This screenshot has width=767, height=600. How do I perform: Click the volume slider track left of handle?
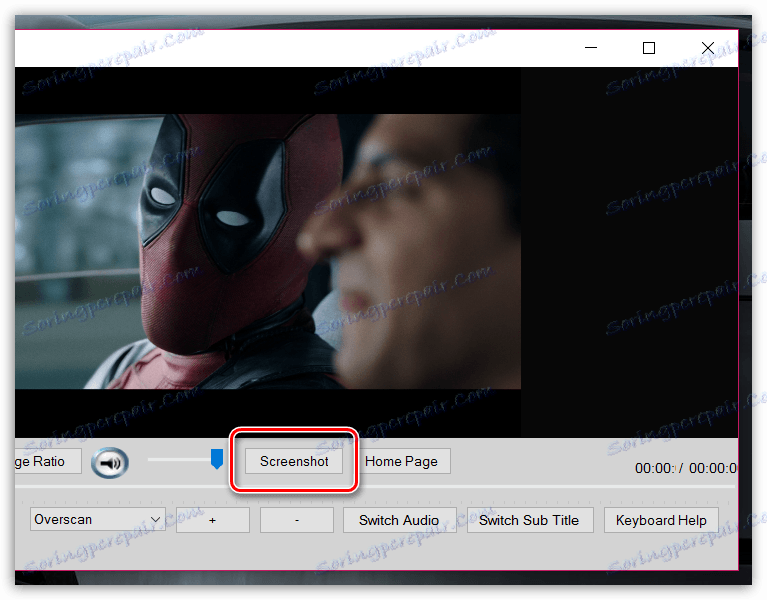click(x=175, y=460)
